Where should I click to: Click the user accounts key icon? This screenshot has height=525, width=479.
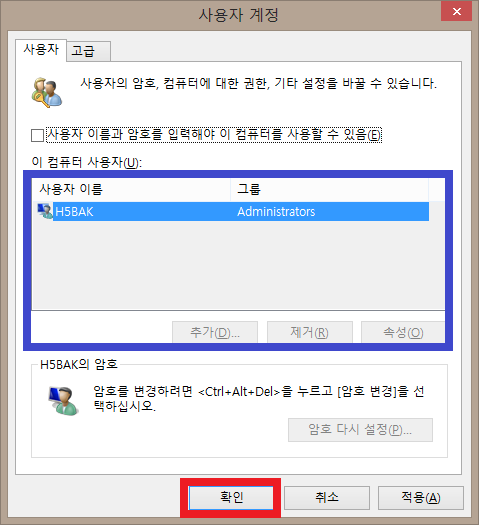(x=47, y=92)
